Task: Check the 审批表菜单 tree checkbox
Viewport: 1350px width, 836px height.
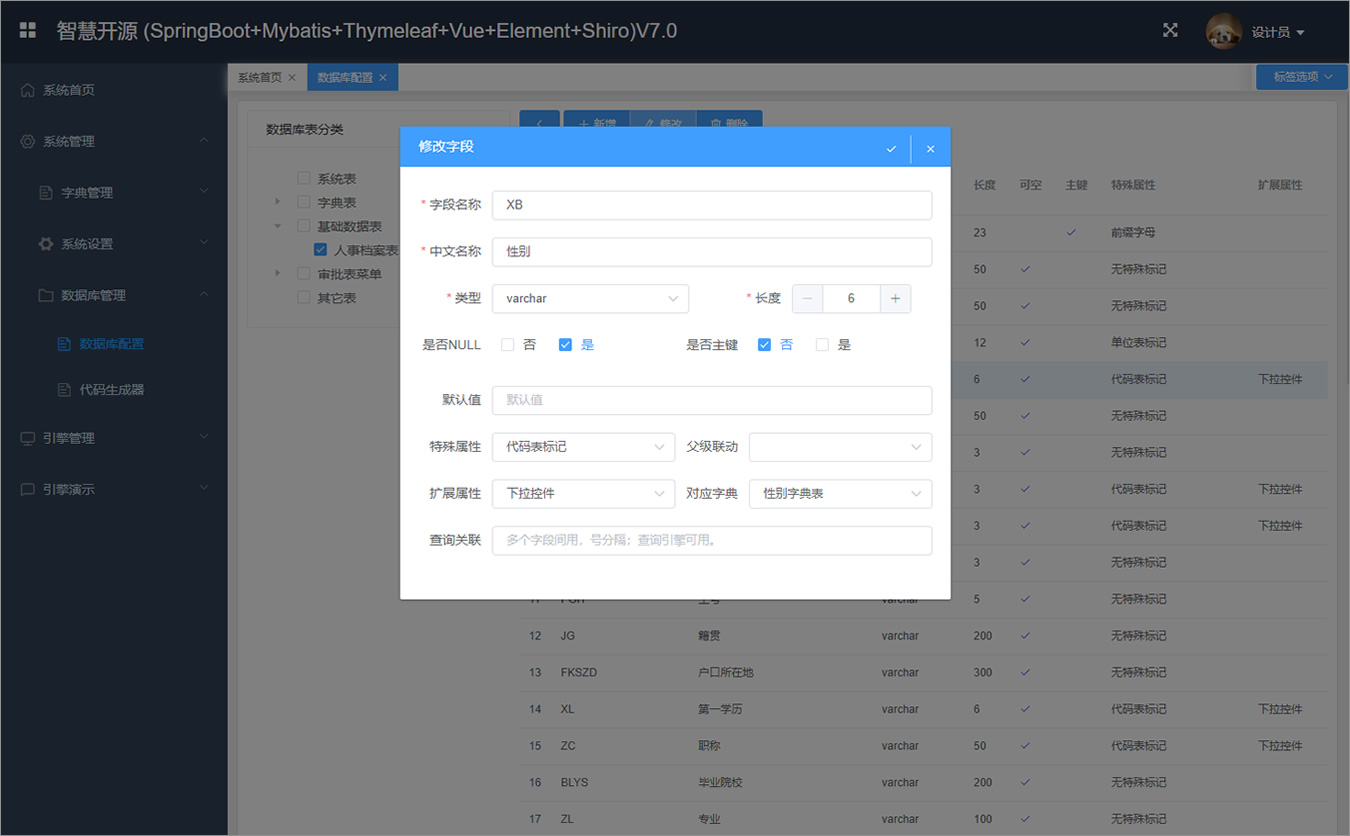Action: click(304, 273)
